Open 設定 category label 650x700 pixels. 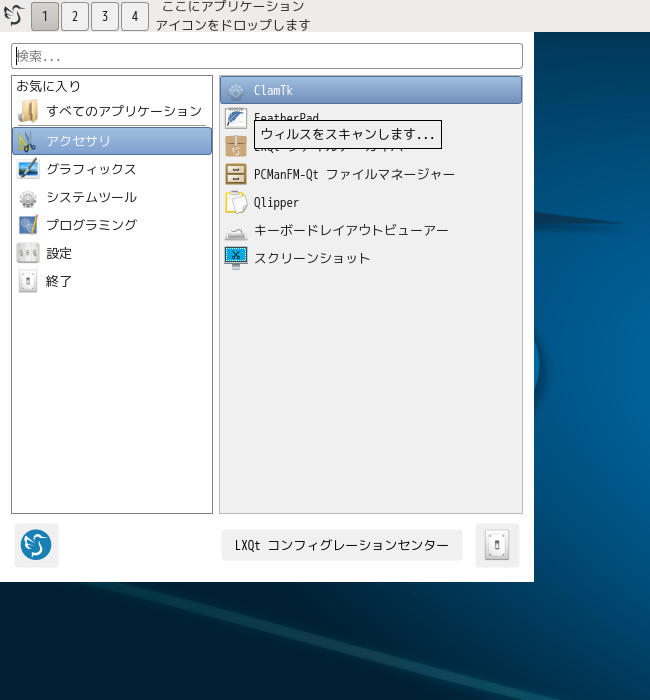click(59, 254)
